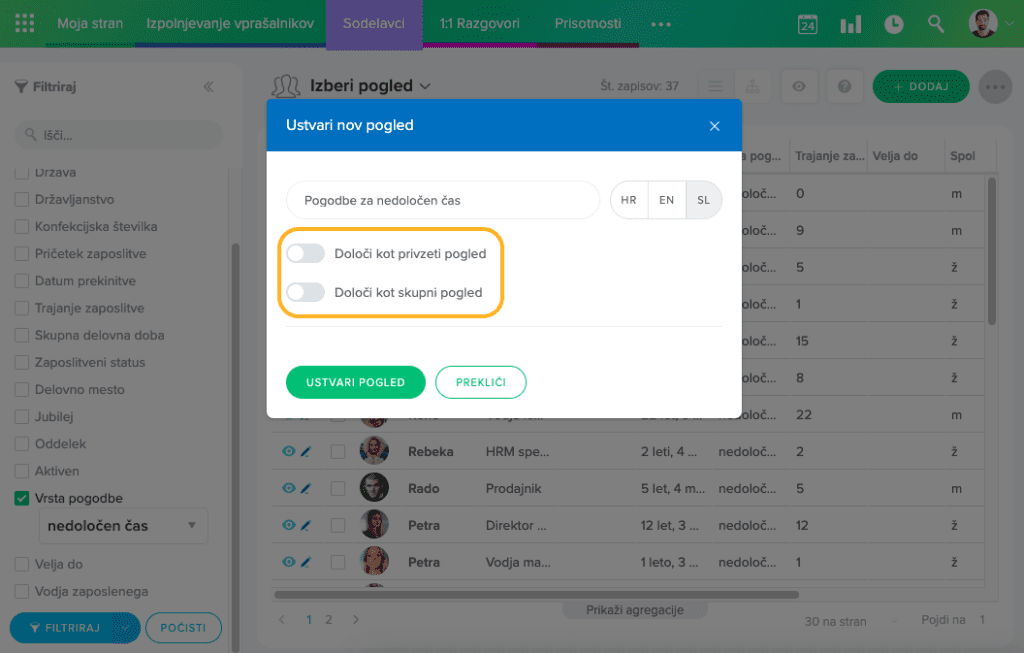The height and width of the screenshot is (653, 1024).
Task: Switch to the Prisotnosti tab
Action: click(x=587, y=24)
